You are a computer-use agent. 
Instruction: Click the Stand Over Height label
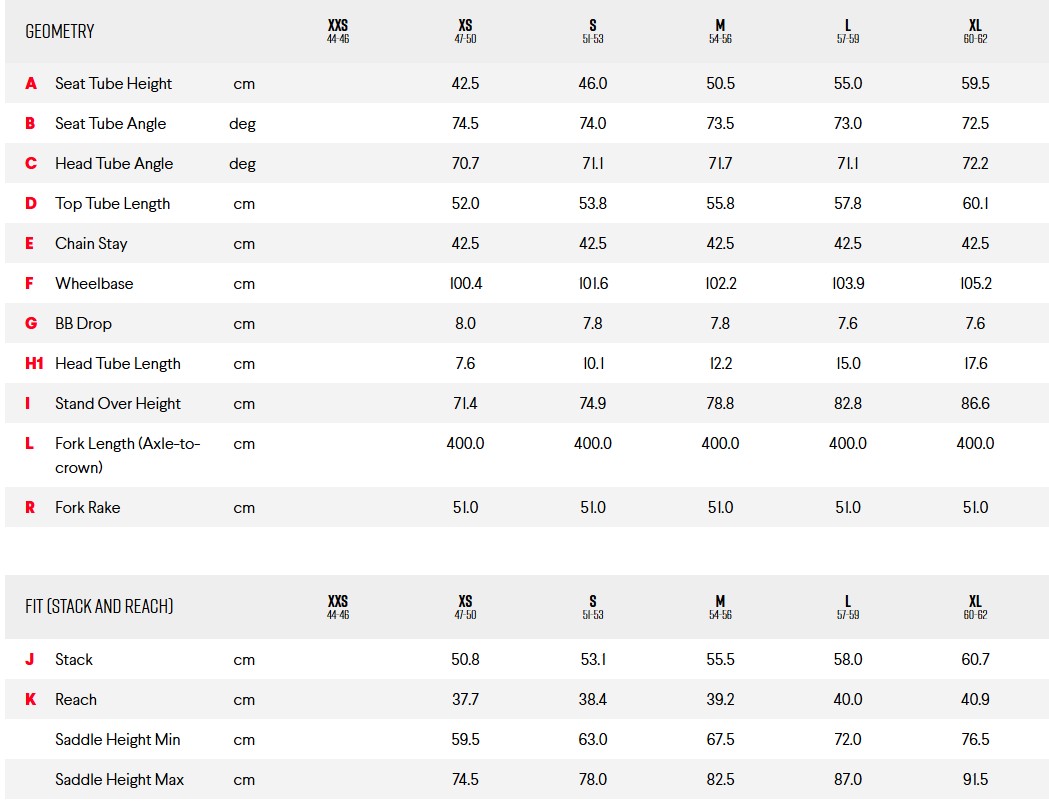118,403
